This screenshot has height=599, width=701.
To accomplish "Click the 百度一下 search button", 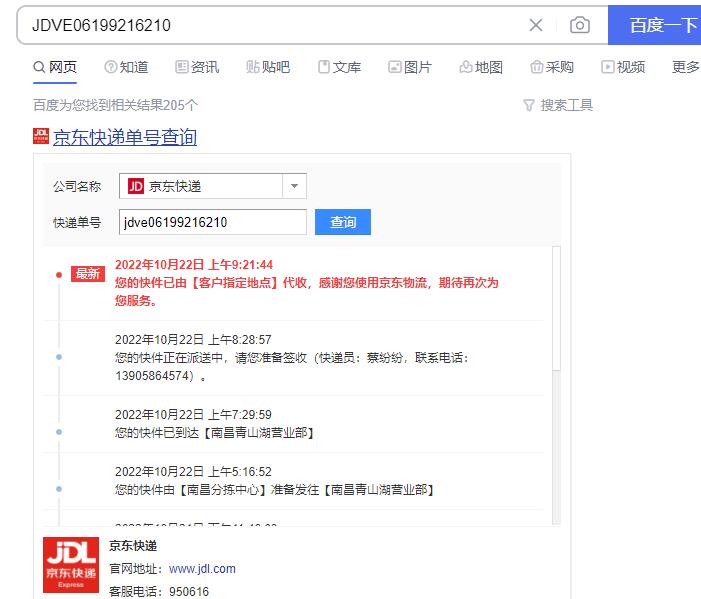I will click(x=655, y=25).
